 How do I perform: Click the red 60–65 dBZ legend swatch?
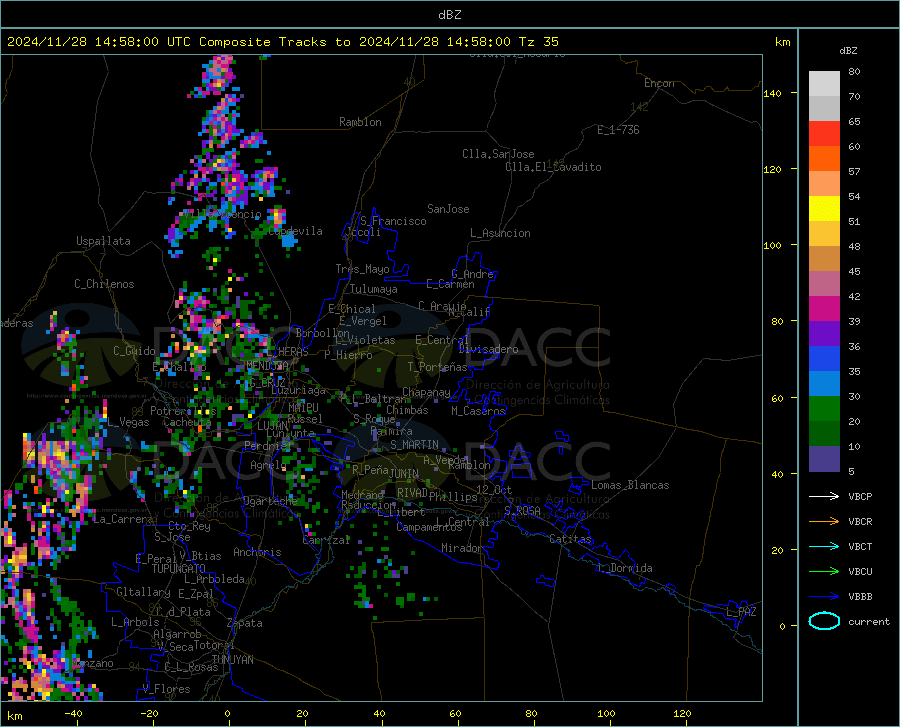point(824,134)
